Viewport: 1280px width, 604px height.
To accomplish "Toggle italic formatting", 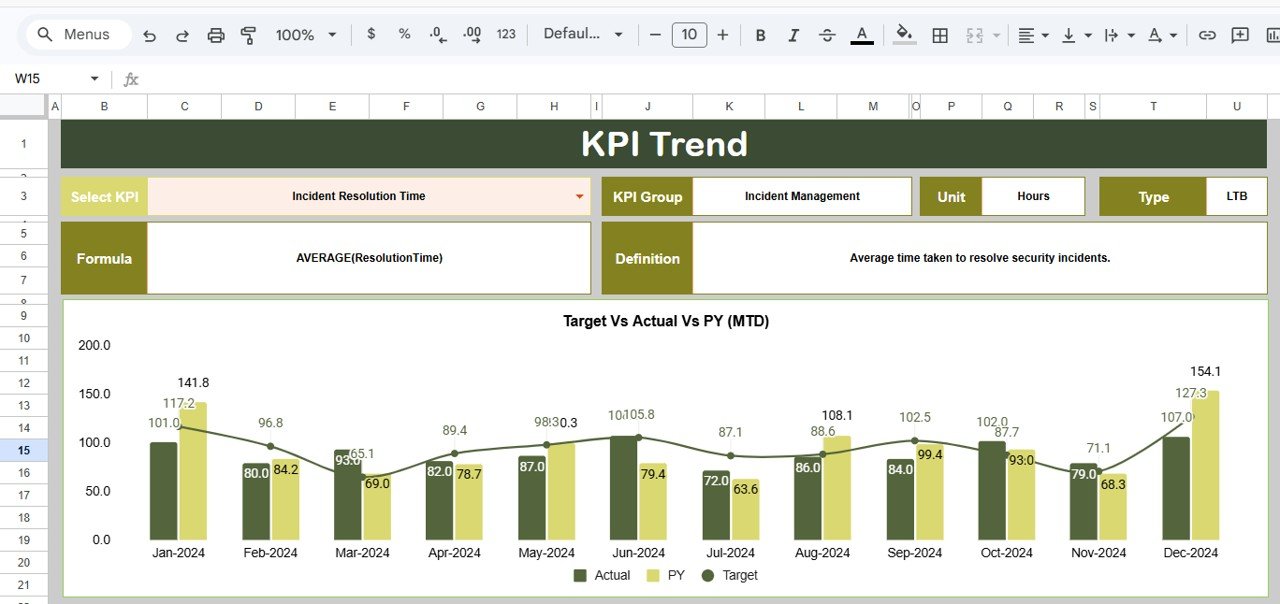I will [793, 34].
